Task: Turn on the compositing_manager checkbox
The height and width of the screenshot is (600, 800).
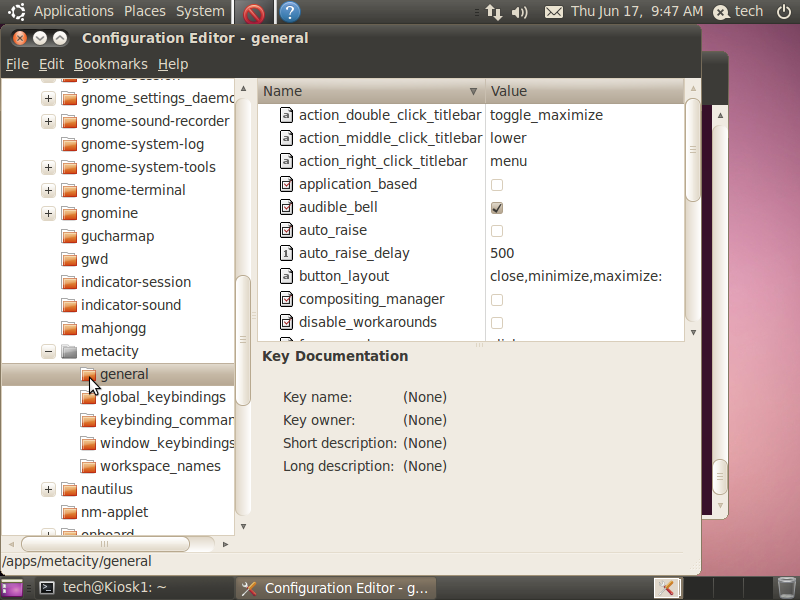Action: (x=496, y=299)
